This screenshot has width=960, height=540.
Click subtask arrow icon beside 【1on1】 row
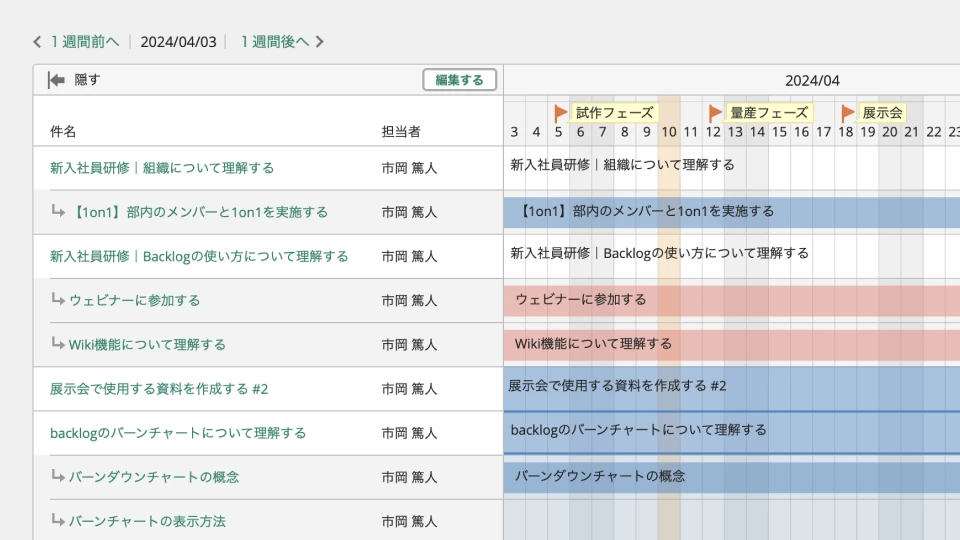(x=58, y=211)
